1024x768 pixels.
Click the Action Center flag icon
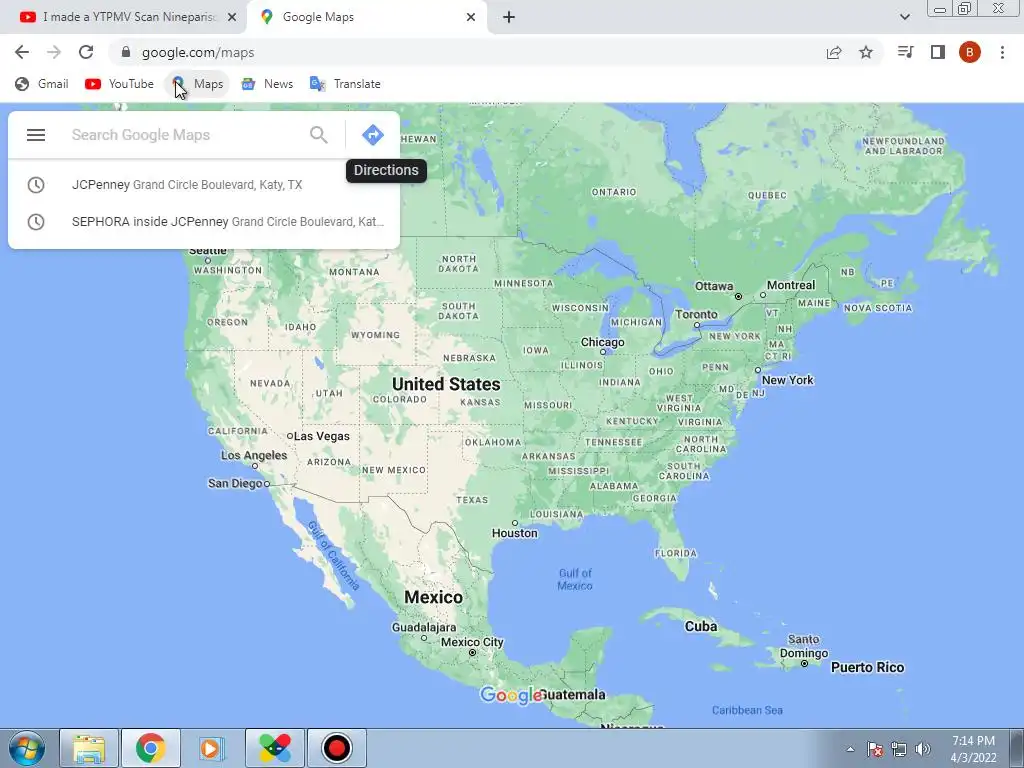tap(875, 749)
